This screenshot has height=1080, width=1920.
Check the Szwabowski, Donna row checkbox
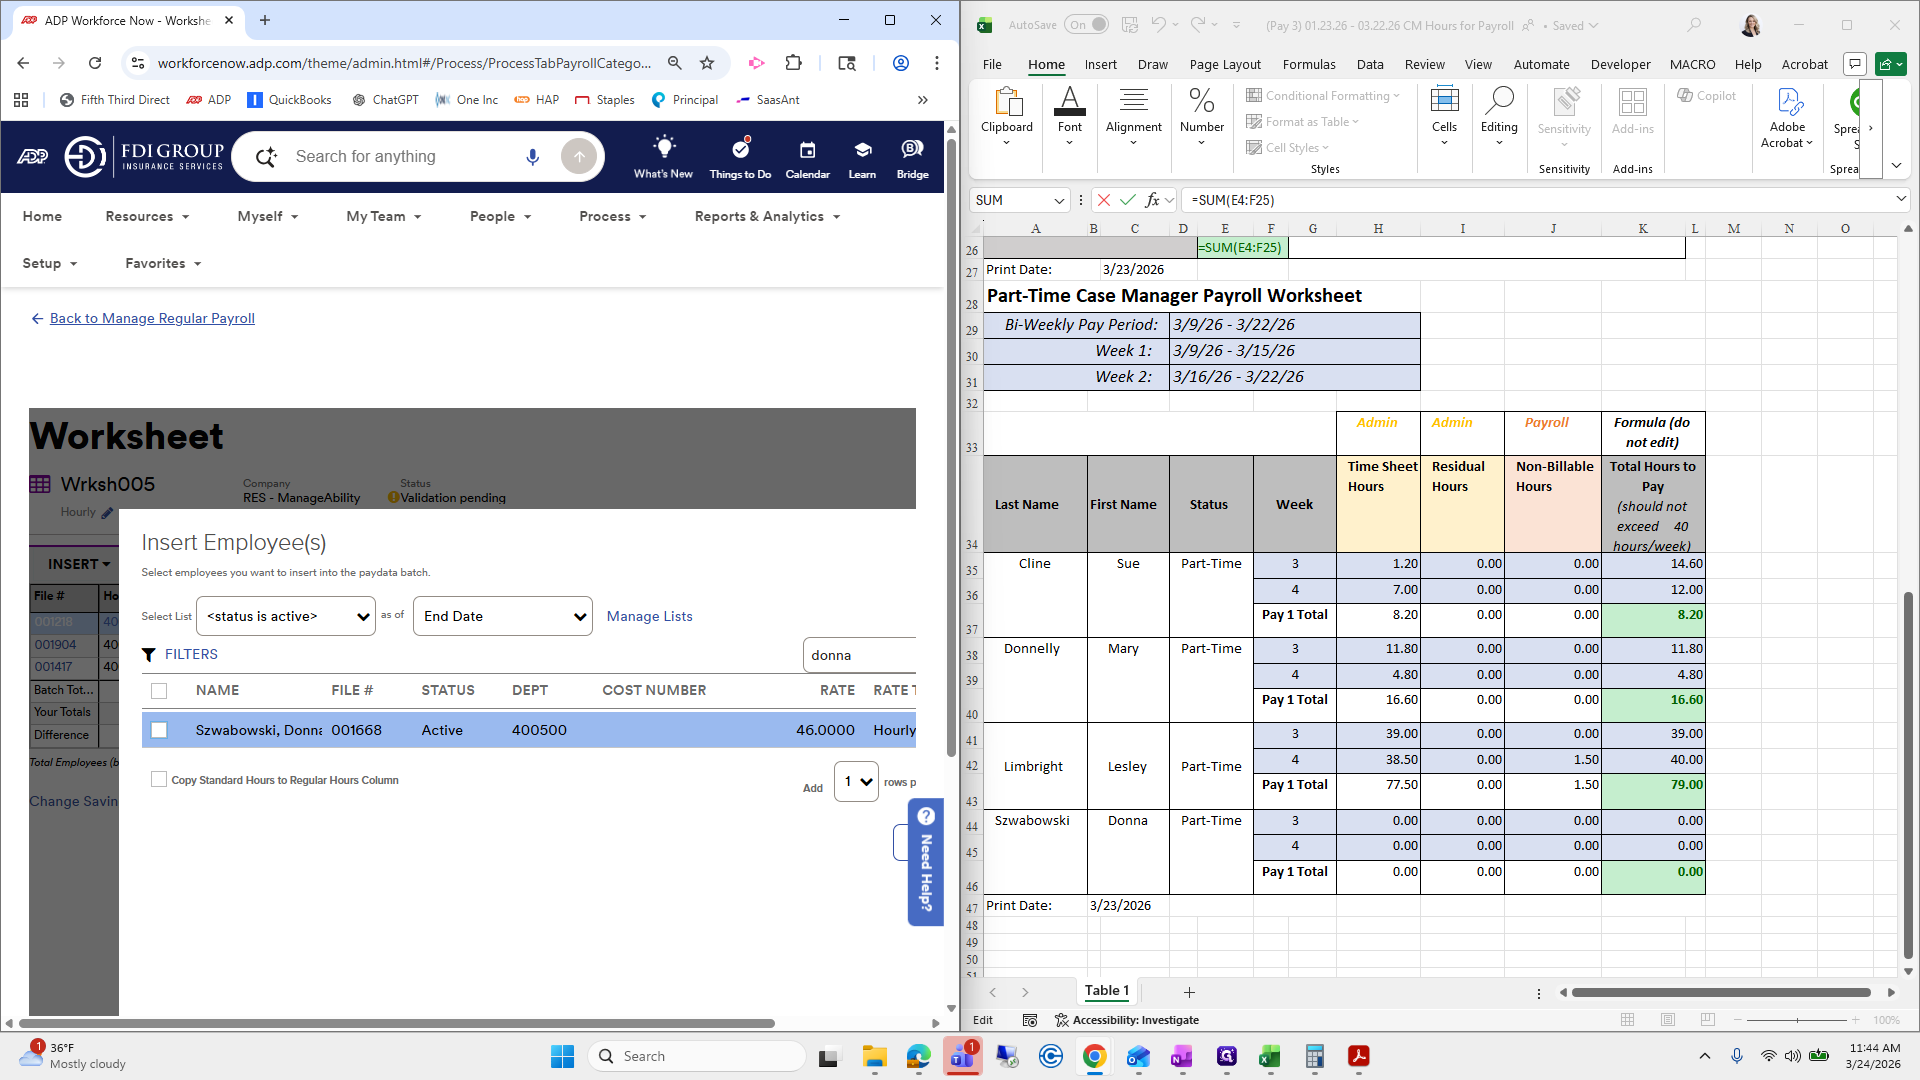(x=159, y=731)
